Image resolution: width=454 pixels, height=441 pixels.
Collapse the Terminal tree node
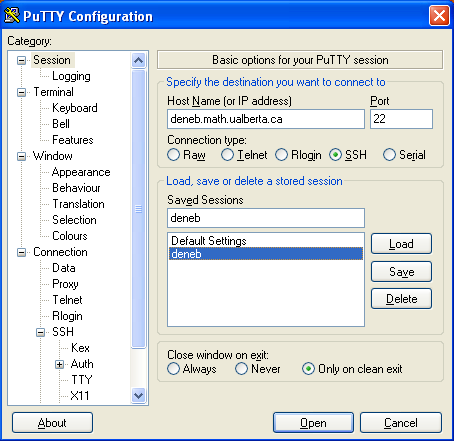point(21,92)
